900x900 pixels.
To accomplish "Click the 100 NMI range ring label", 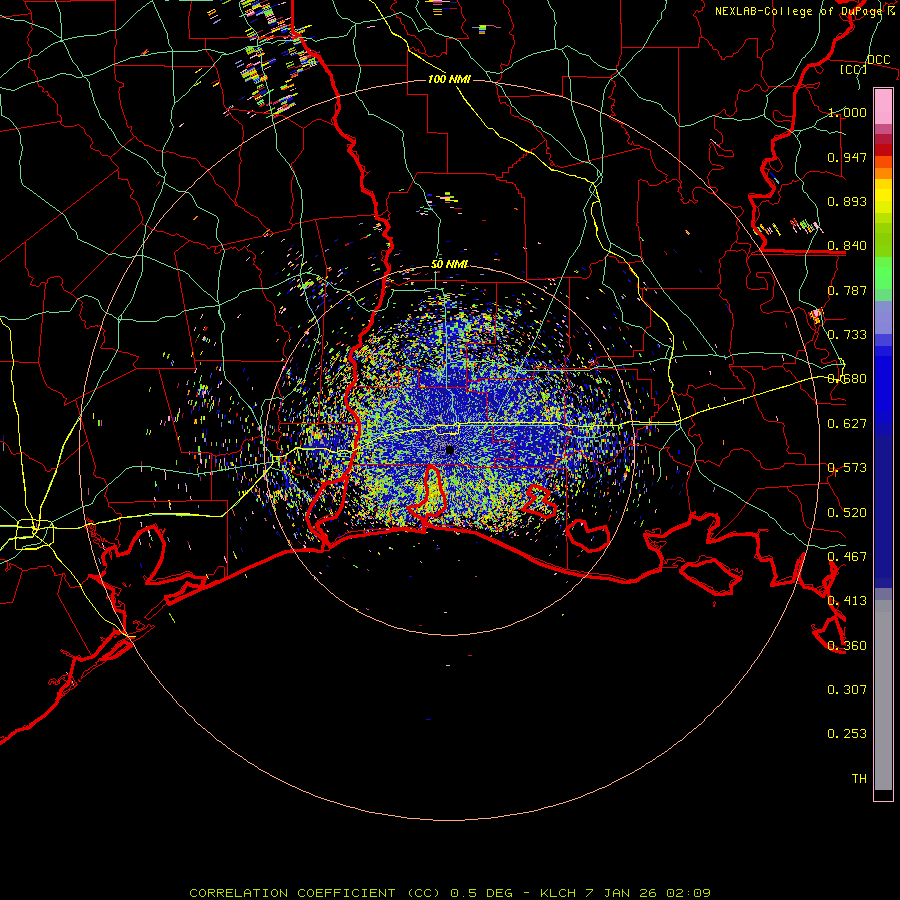I will pyautogui.click(x=449, y=79).
